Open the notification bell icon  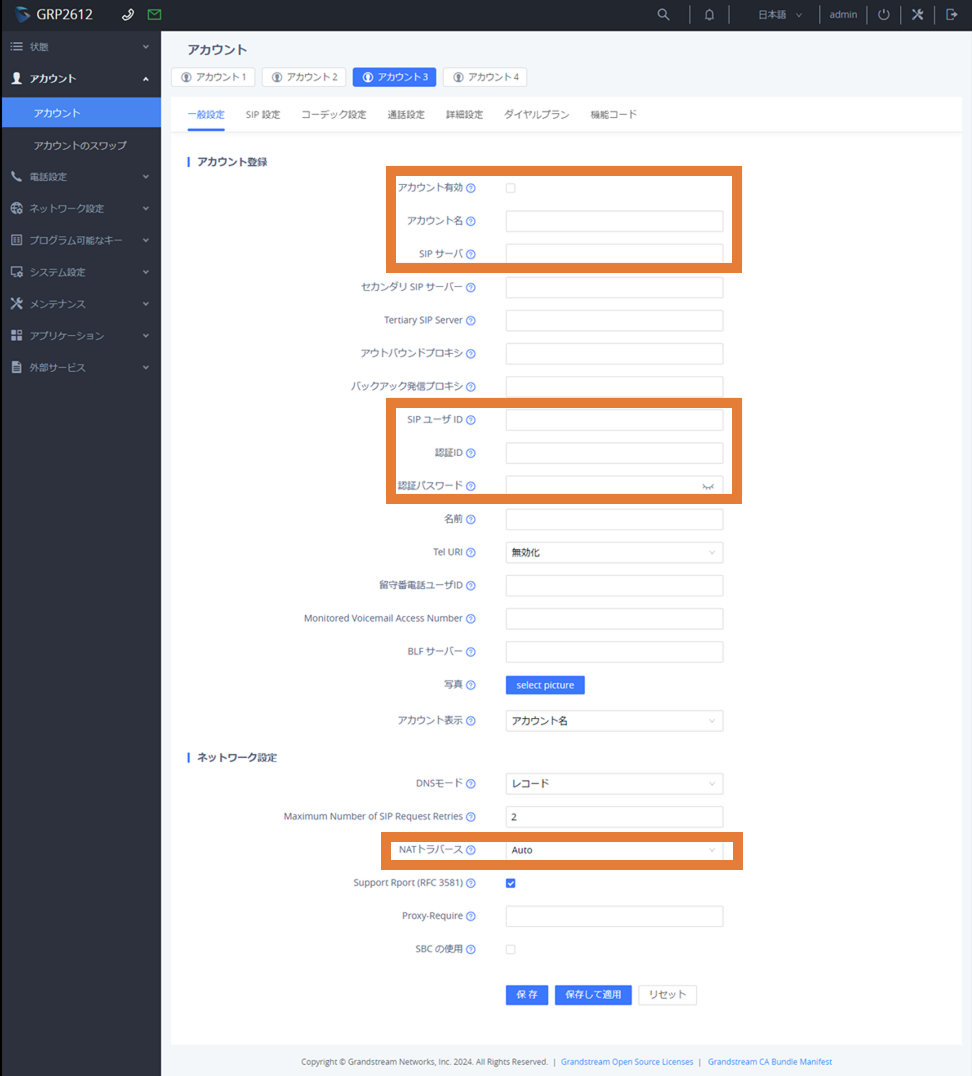[710, 15]
